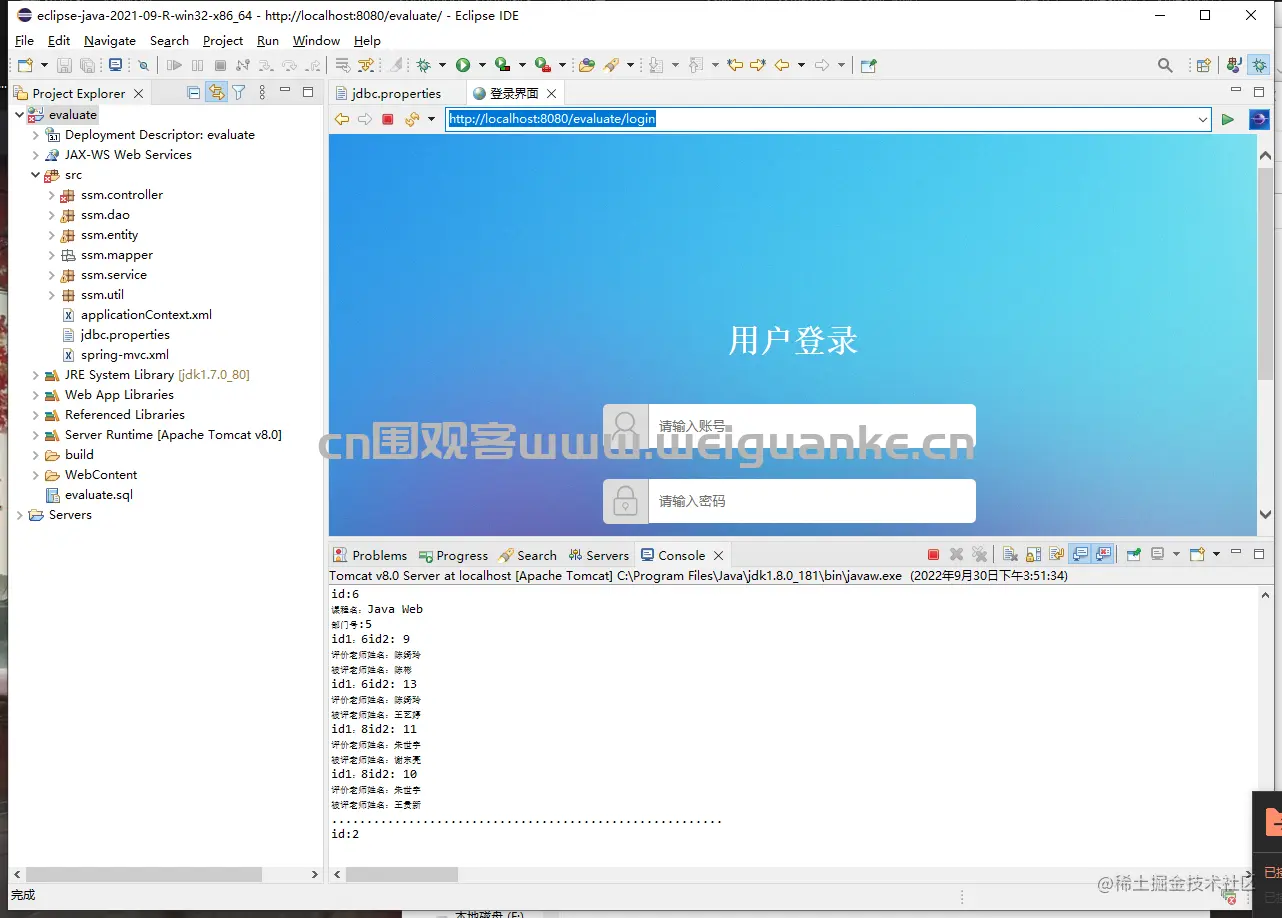The height and width of the screenshot is (918, 1282).
Task: Click the green Go arrow beside the URL
Action: [x=1228, y=119]
